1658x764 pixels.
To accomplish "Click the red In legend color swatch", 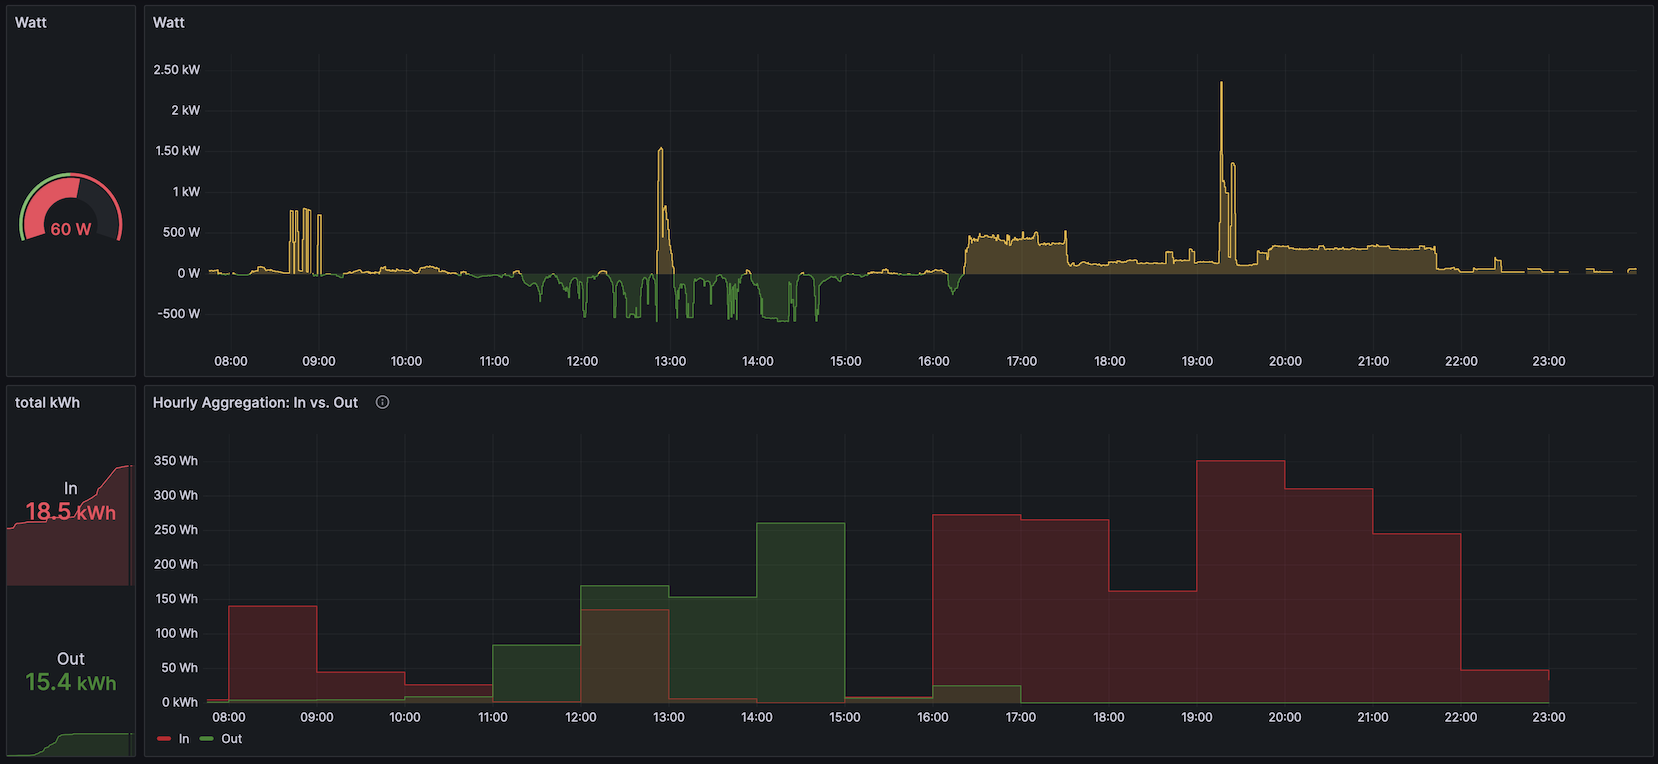I will coord(164,739).
